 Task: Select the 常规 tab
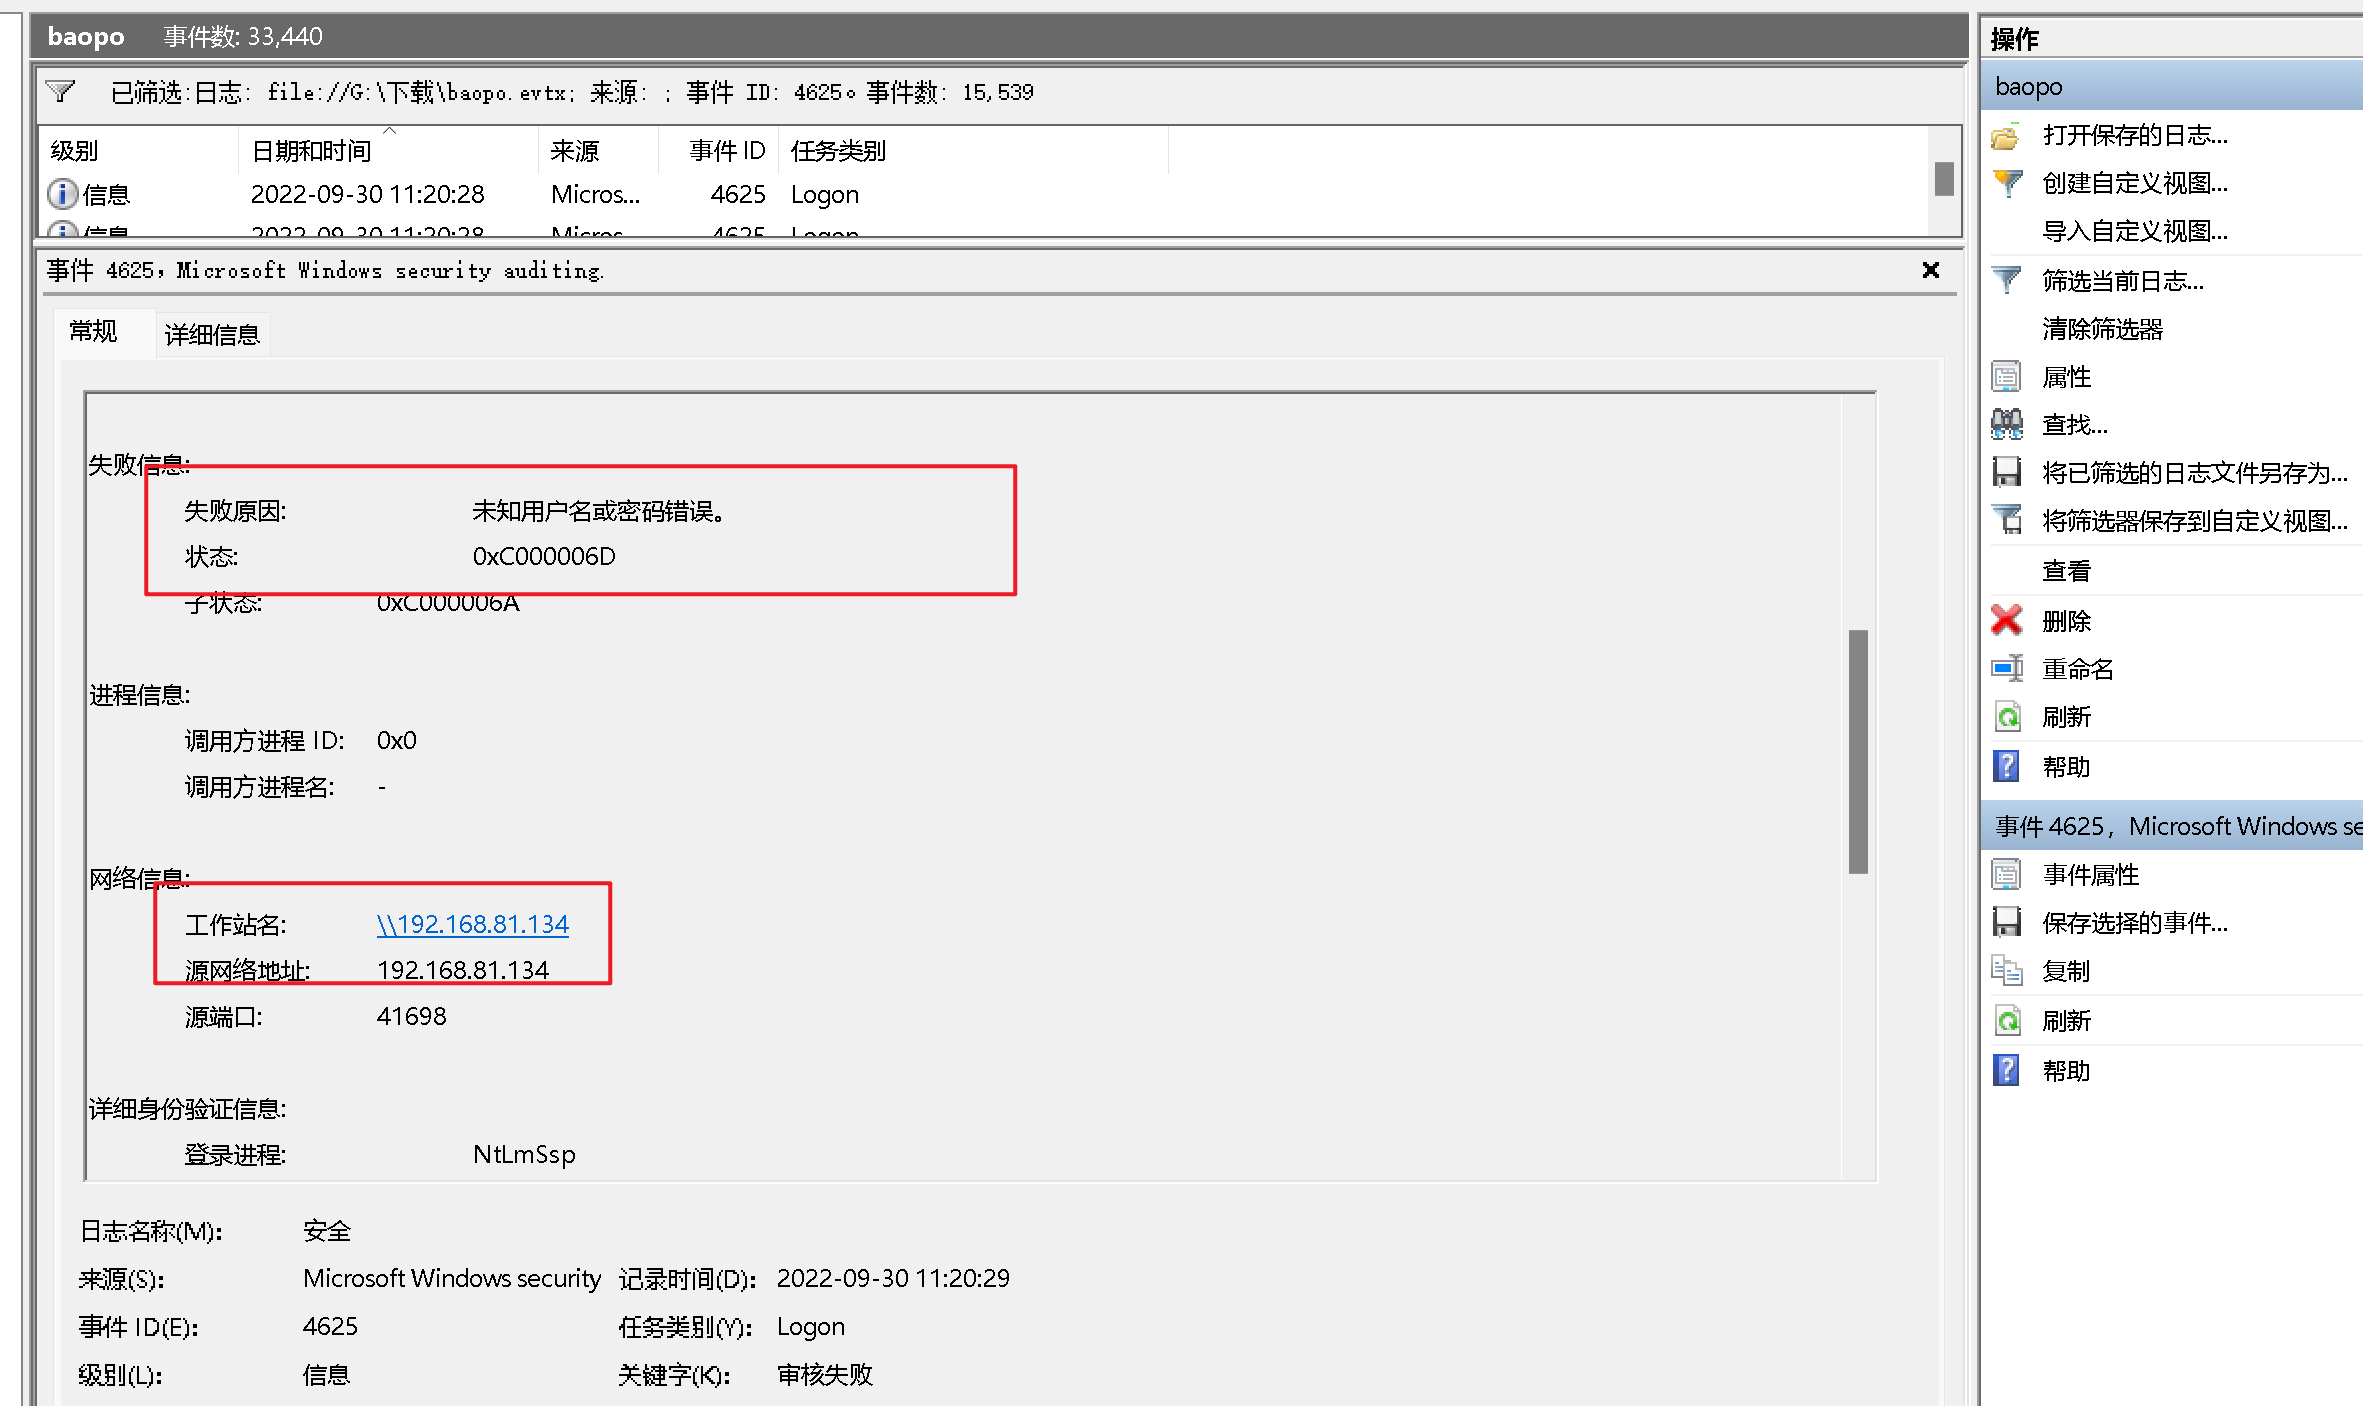pos(93,331)
